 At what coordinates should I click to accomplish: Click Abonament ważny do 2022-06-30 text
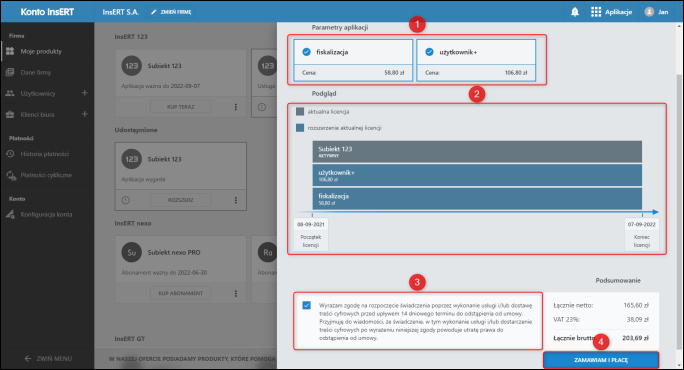(x=164, y=273)
